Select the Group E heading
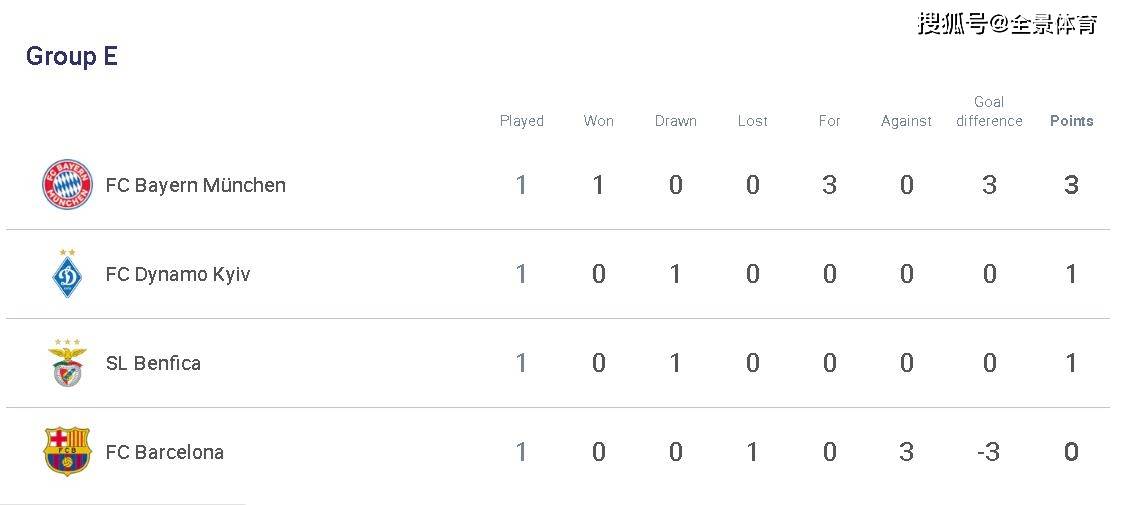The image size is (1122, 505). click(72, 56)
